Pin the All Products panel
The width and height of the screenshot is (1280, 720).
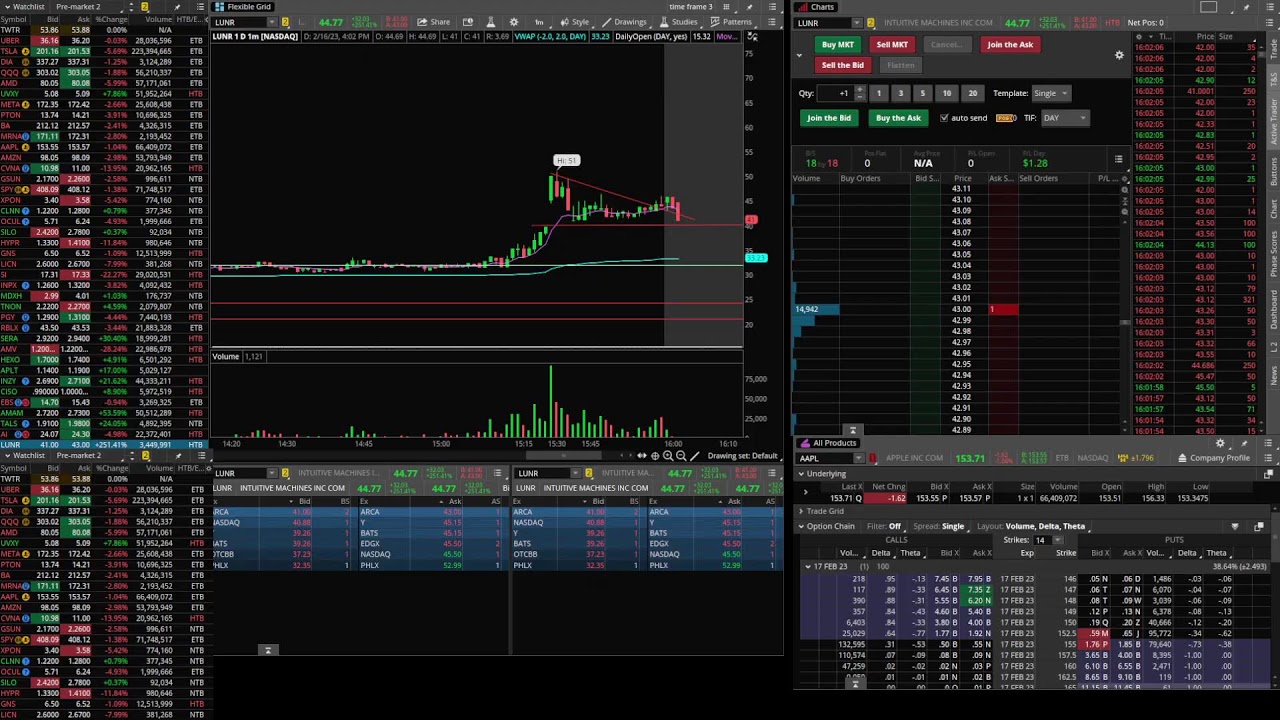pos(1244,443)
